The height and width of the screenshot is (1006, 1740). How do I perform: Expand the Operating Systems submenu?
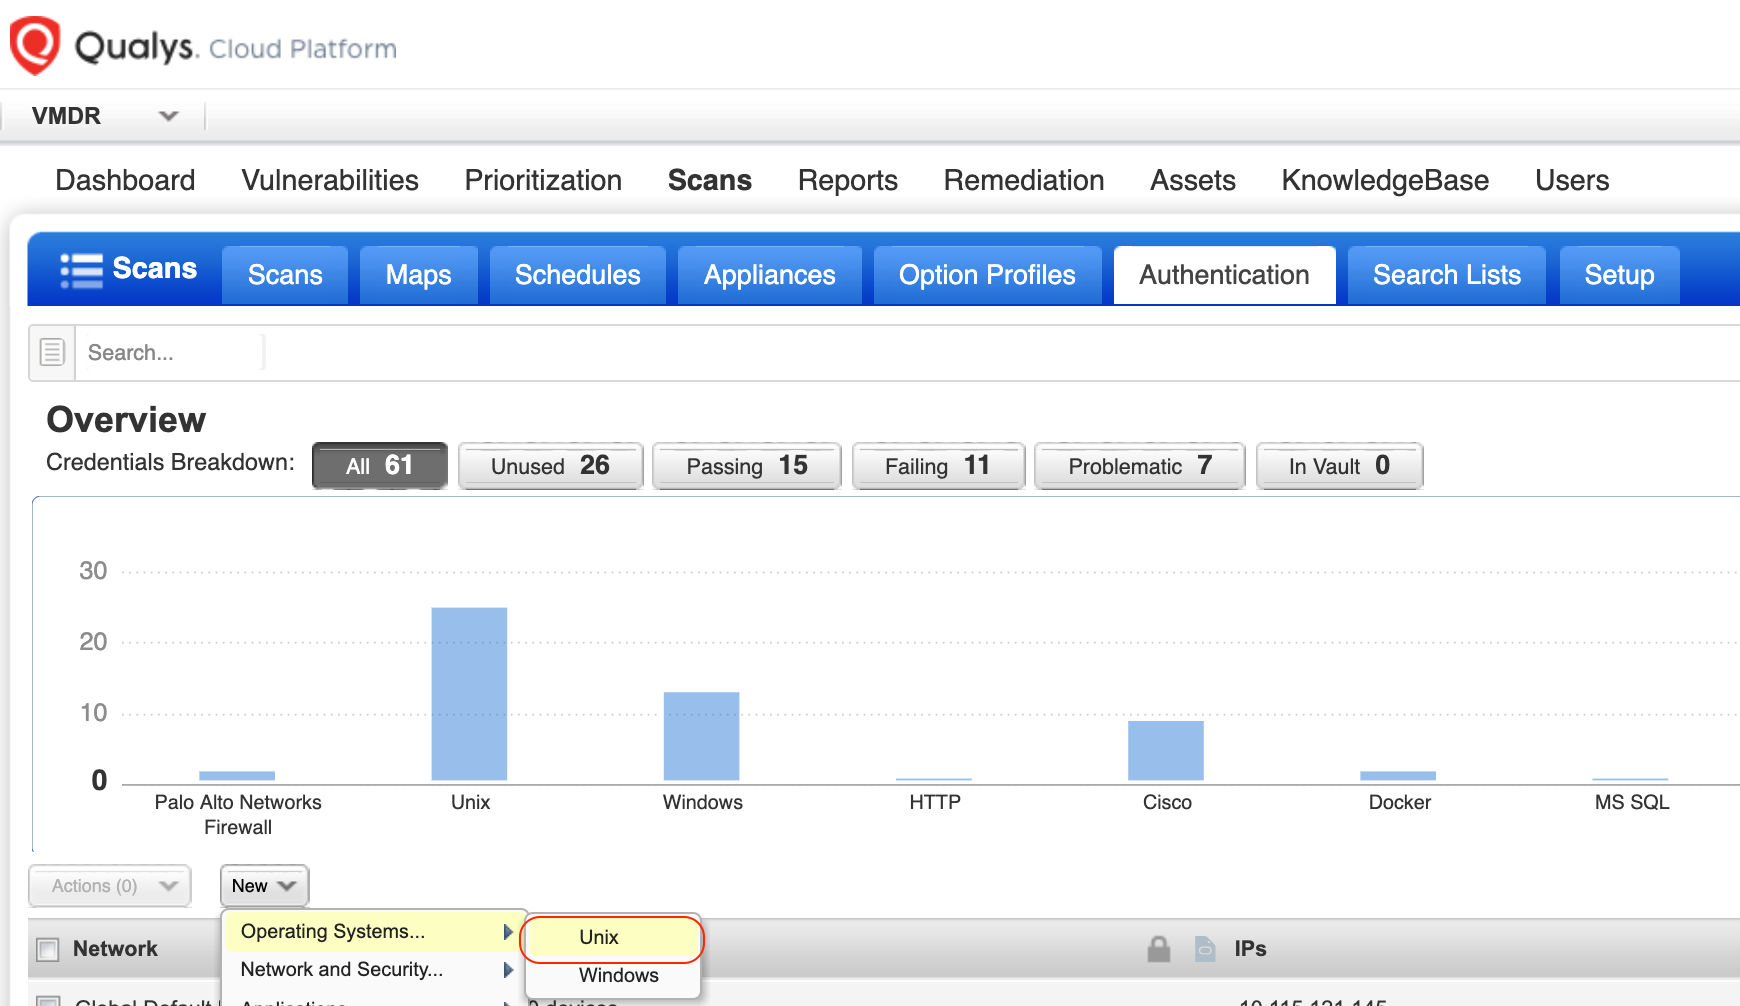tap(333, 930)
